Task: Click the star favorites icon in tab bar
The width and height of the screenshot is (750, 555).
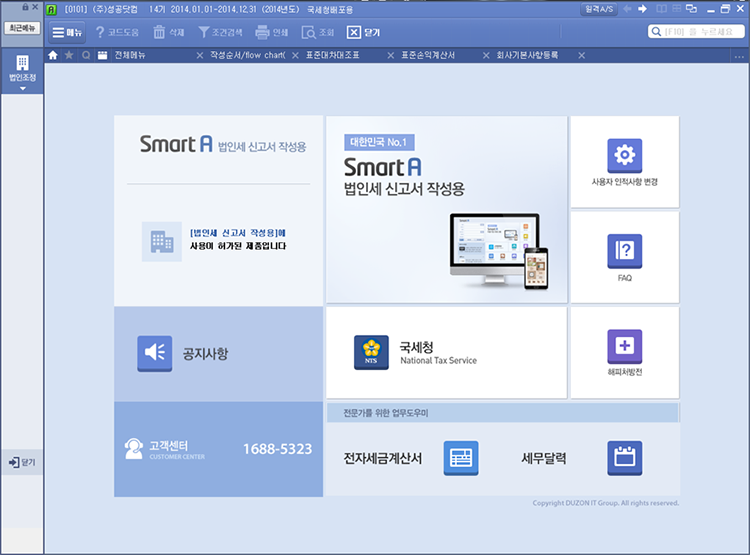Action: tap(69, 56)
